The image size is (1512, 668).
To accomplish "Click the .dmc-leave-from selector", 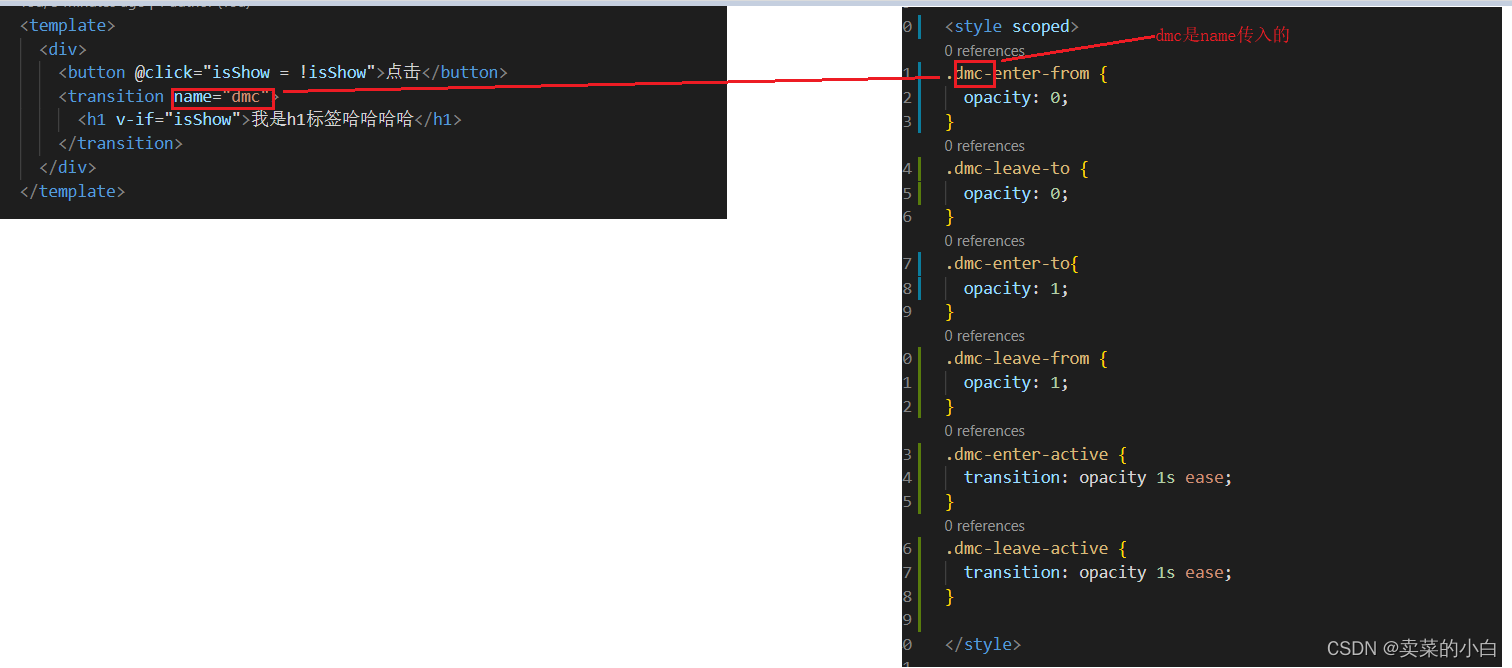I will [1017, 358].
